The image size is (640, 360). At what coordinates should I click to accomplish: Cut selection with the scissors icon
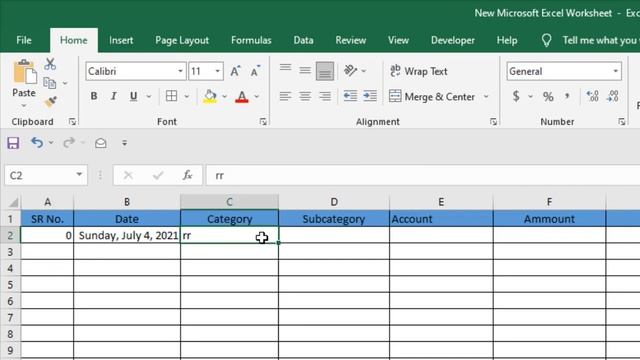(50, 64)
